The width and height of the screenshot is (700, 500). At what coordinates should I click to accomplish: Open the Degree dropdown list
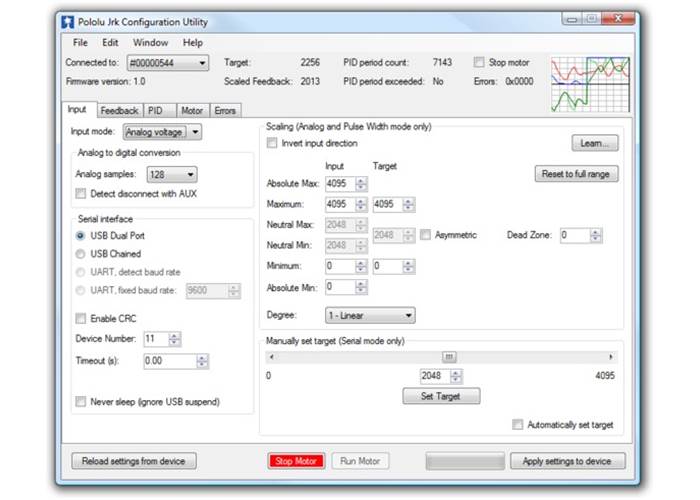click(x=408, y=316)
